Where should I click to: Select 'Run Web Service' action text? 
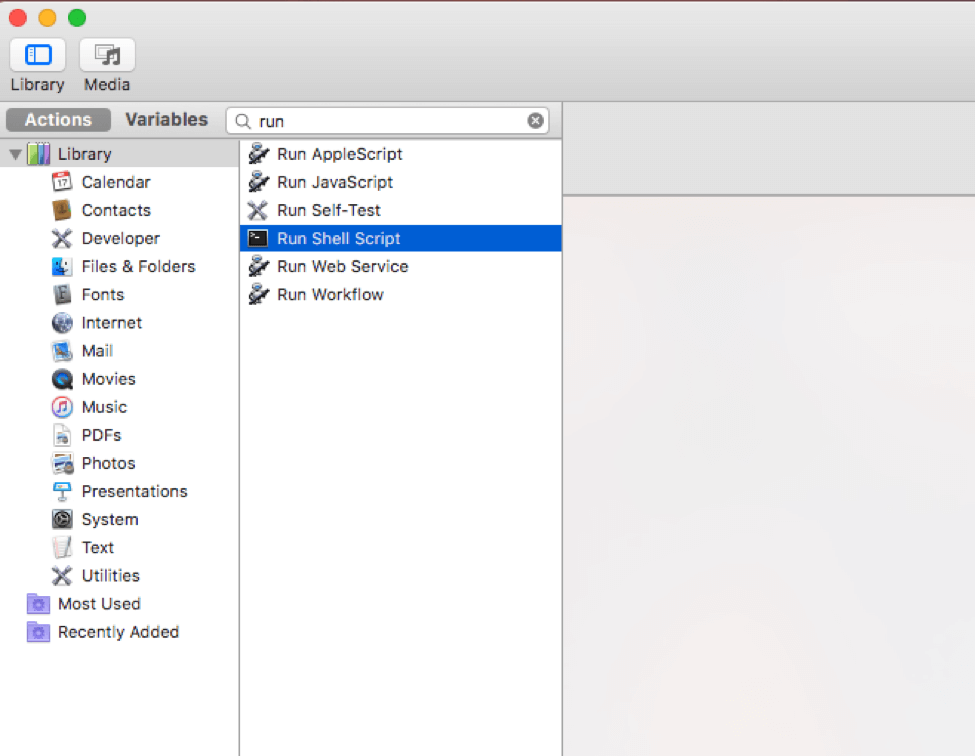click(343, 266)
